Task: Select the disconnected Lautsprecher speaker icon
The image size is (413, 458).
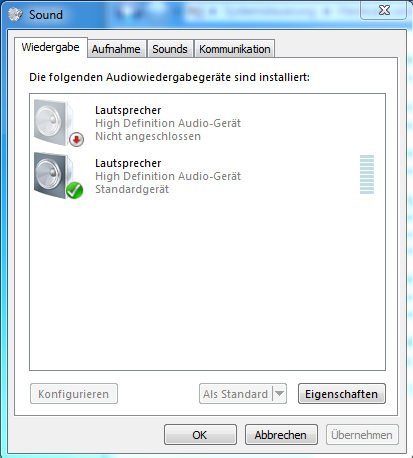Action: click(58, 123)
